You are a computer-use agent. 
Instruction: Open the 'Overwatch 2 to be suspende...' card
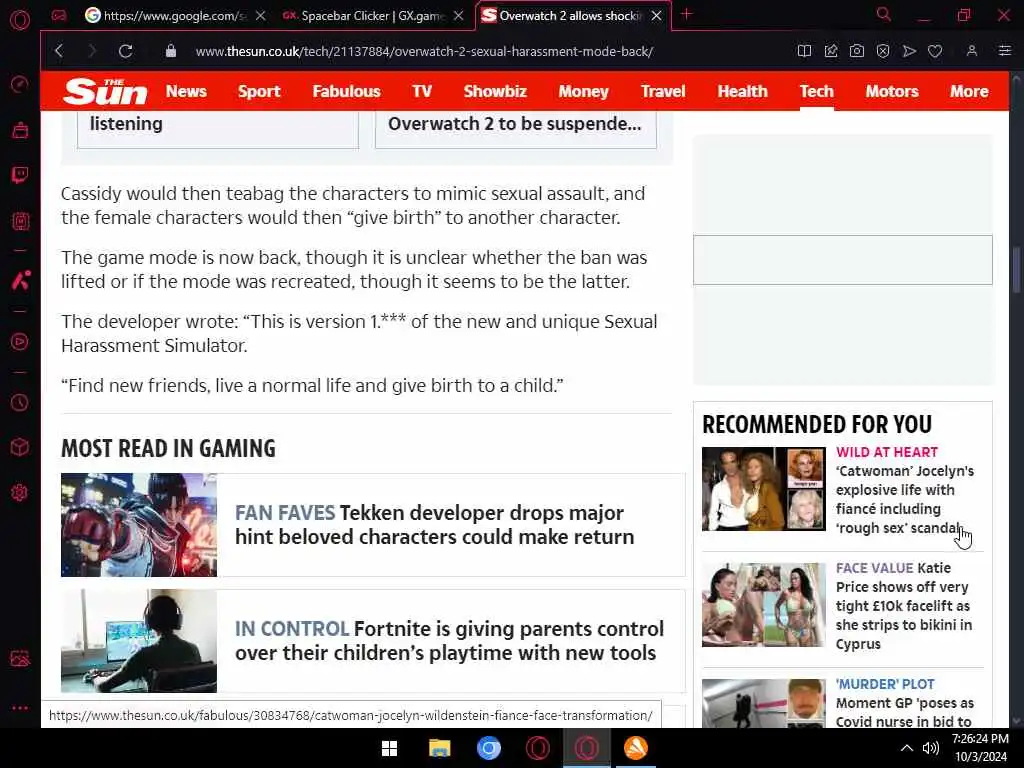click(515, 129)
